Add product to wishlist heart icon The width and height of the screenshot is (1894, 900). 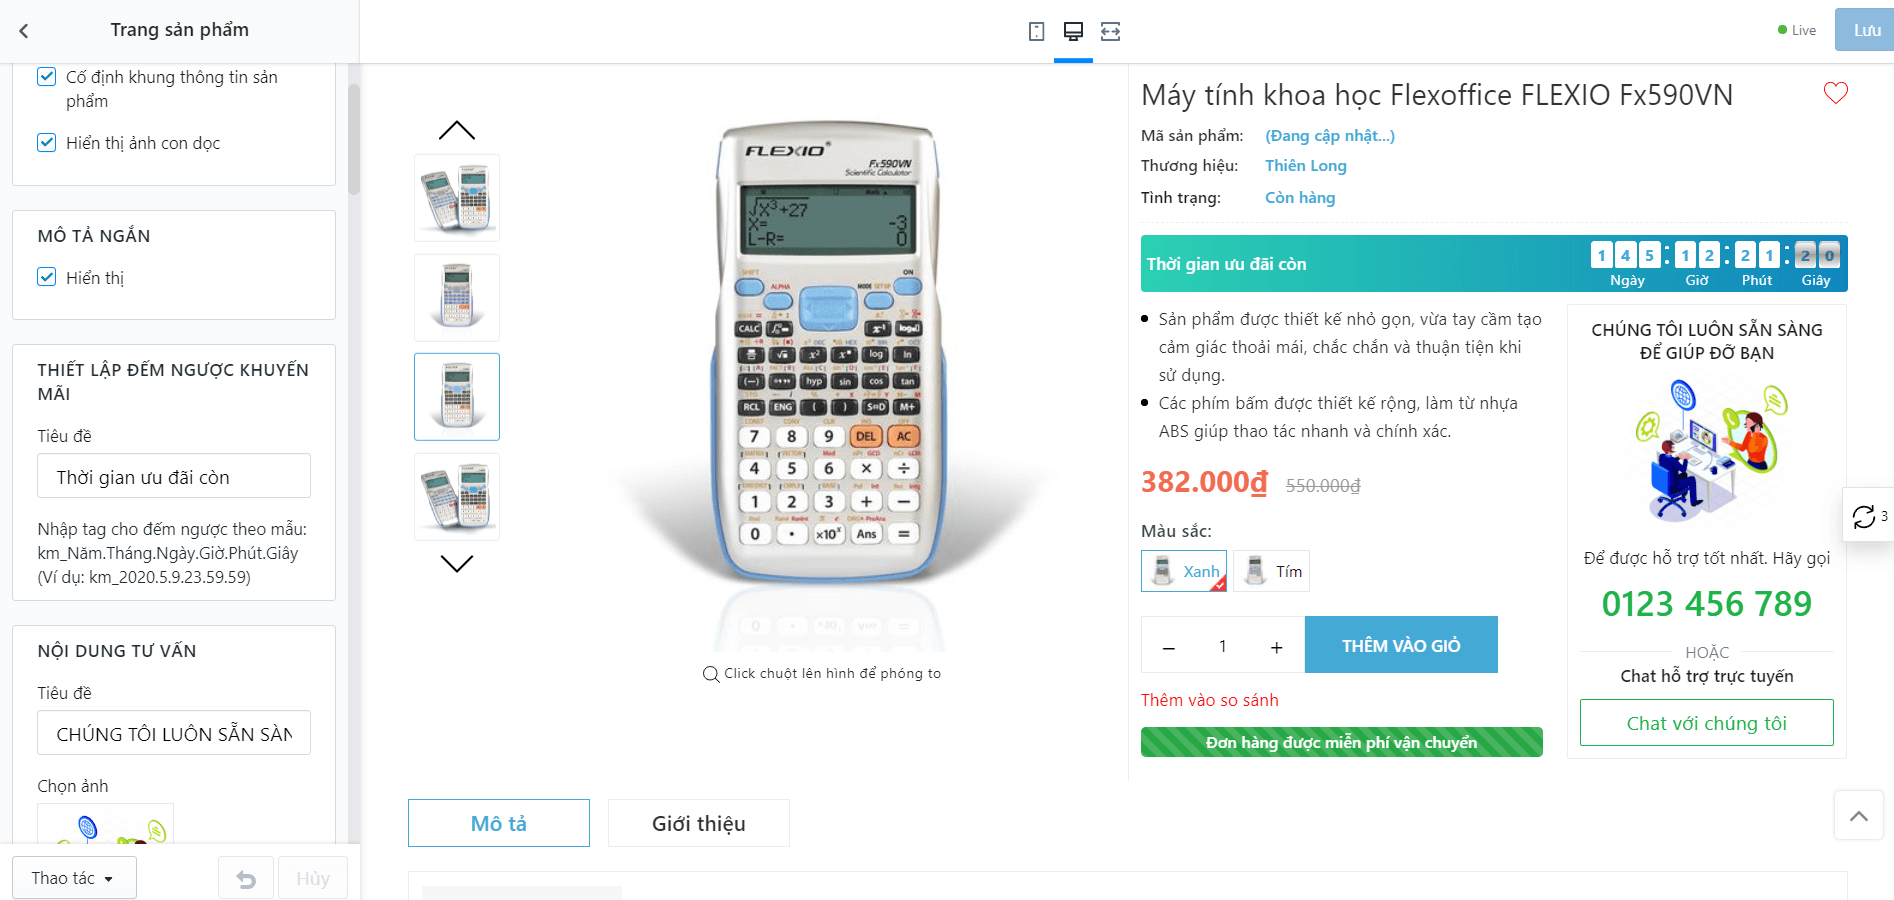(x=1835, y=93)
